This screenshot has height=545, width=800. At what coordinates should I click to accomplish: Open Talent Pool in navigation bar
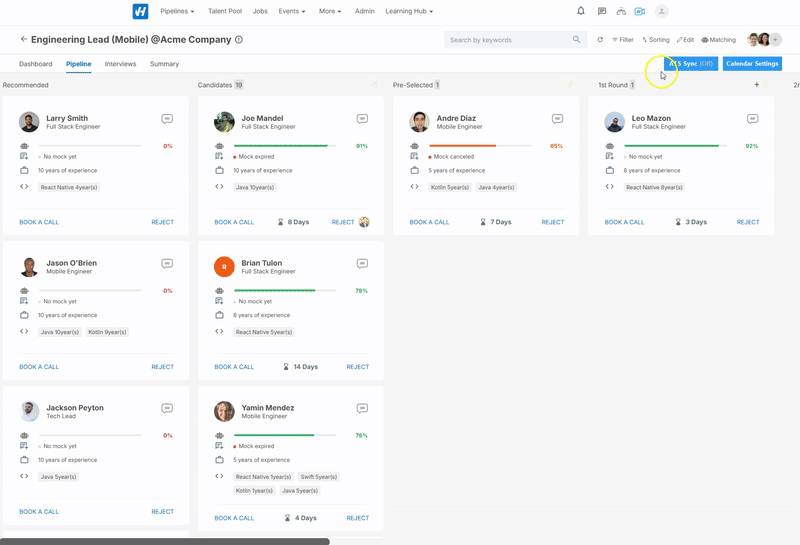224,11
